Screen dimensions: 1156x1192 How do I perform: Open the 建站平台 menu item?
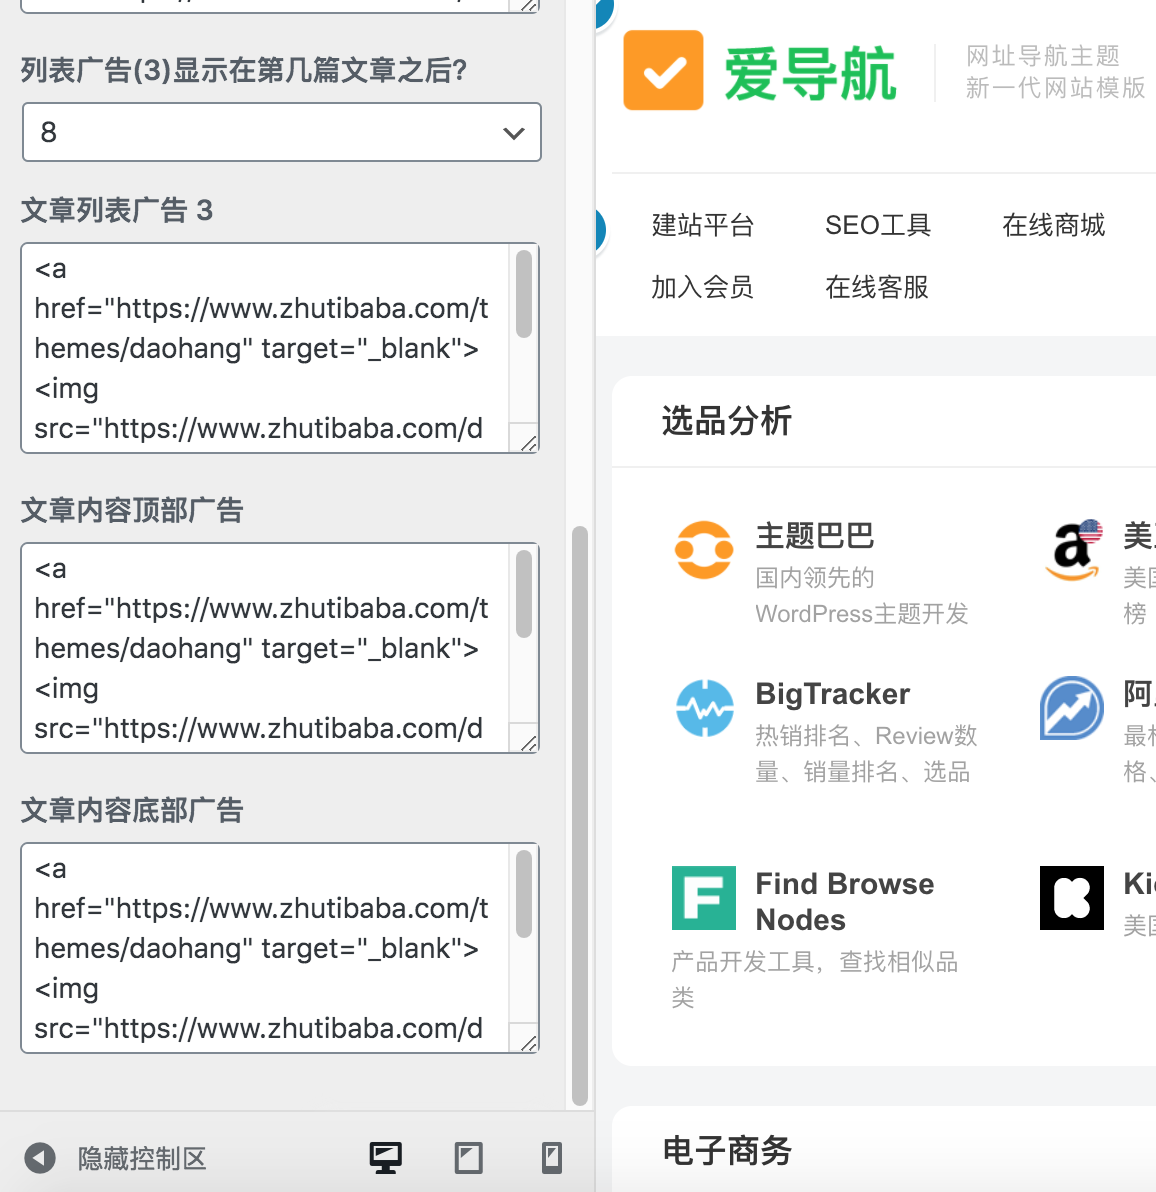click(703, 225)
